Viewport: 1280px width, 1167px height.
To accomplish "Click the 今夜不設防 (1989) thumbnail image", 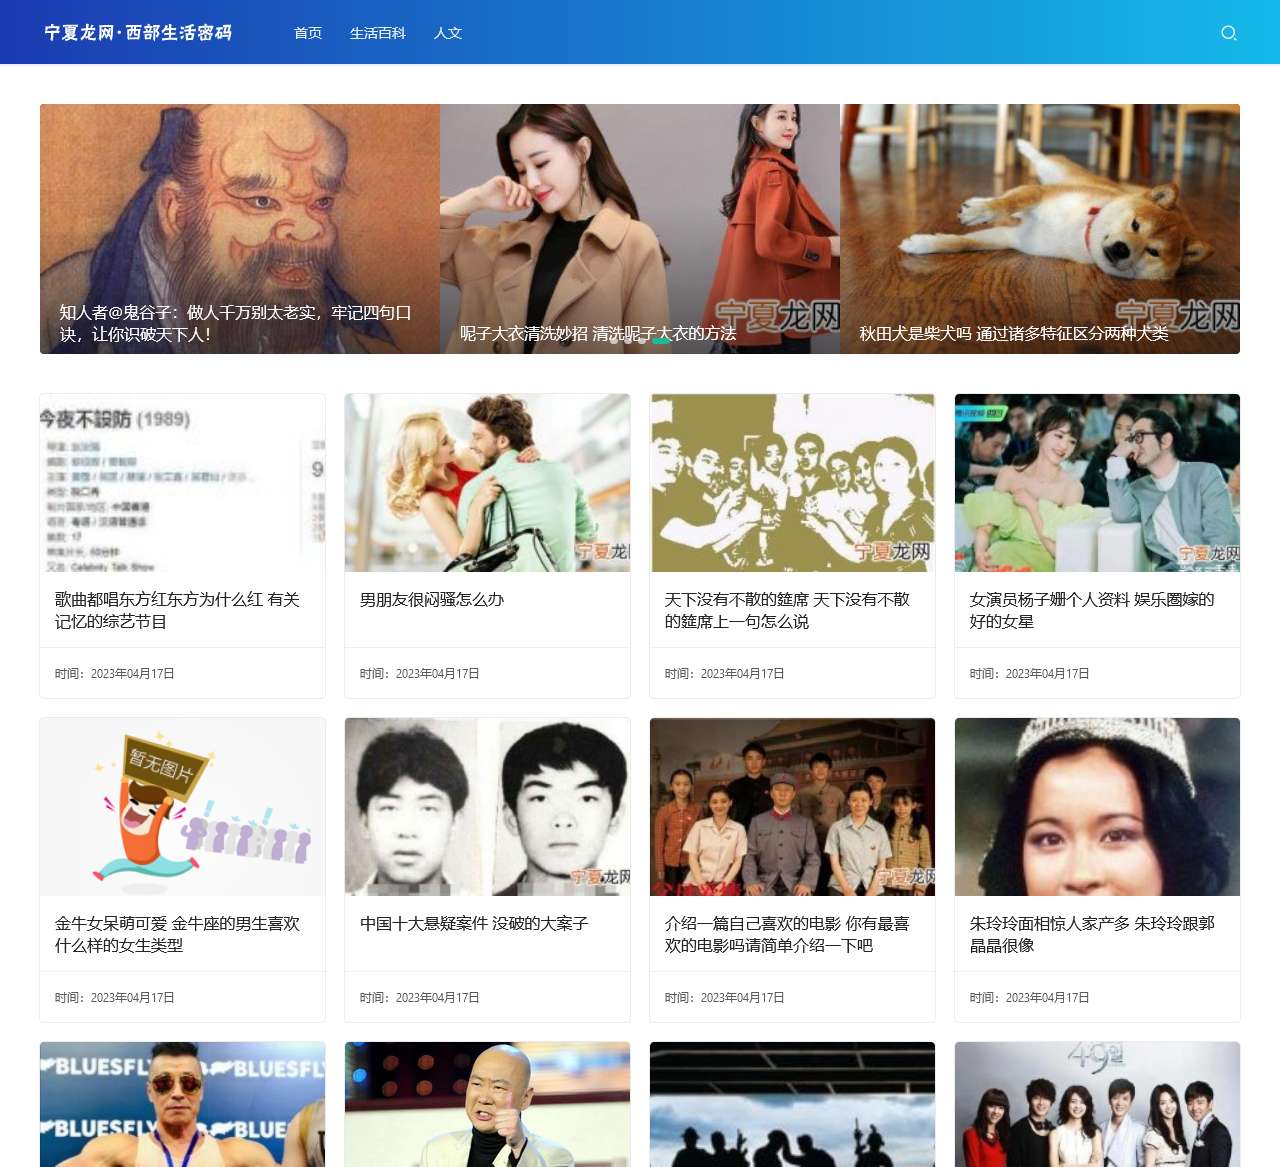I will click(x=182, y=483).
